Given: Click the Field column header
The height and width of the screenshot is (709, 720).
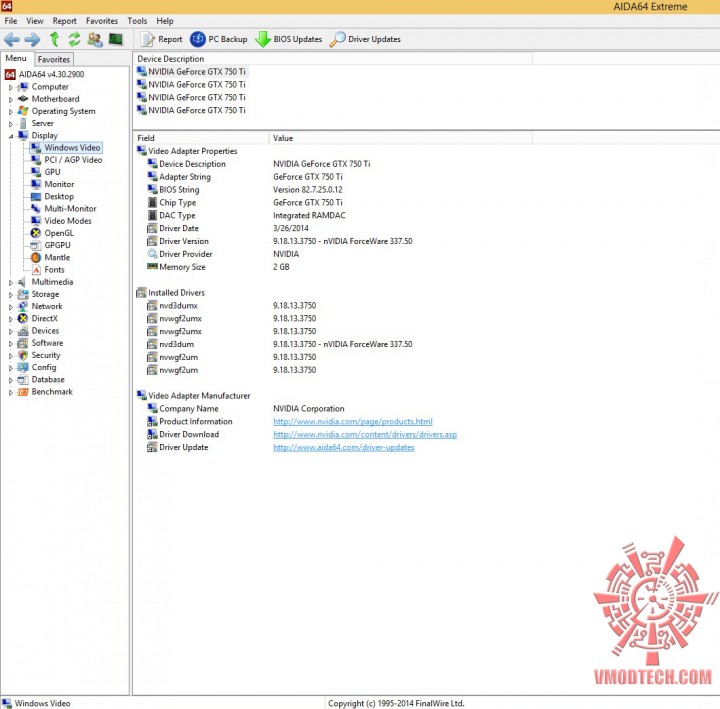Looking at the screenshot, I should coord(201,138).
